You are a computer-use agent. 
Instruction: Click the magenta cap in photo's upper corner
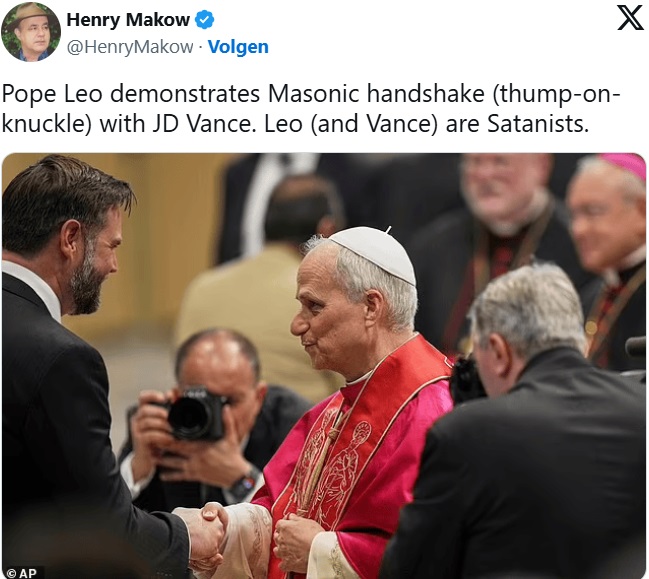[625, 163]
